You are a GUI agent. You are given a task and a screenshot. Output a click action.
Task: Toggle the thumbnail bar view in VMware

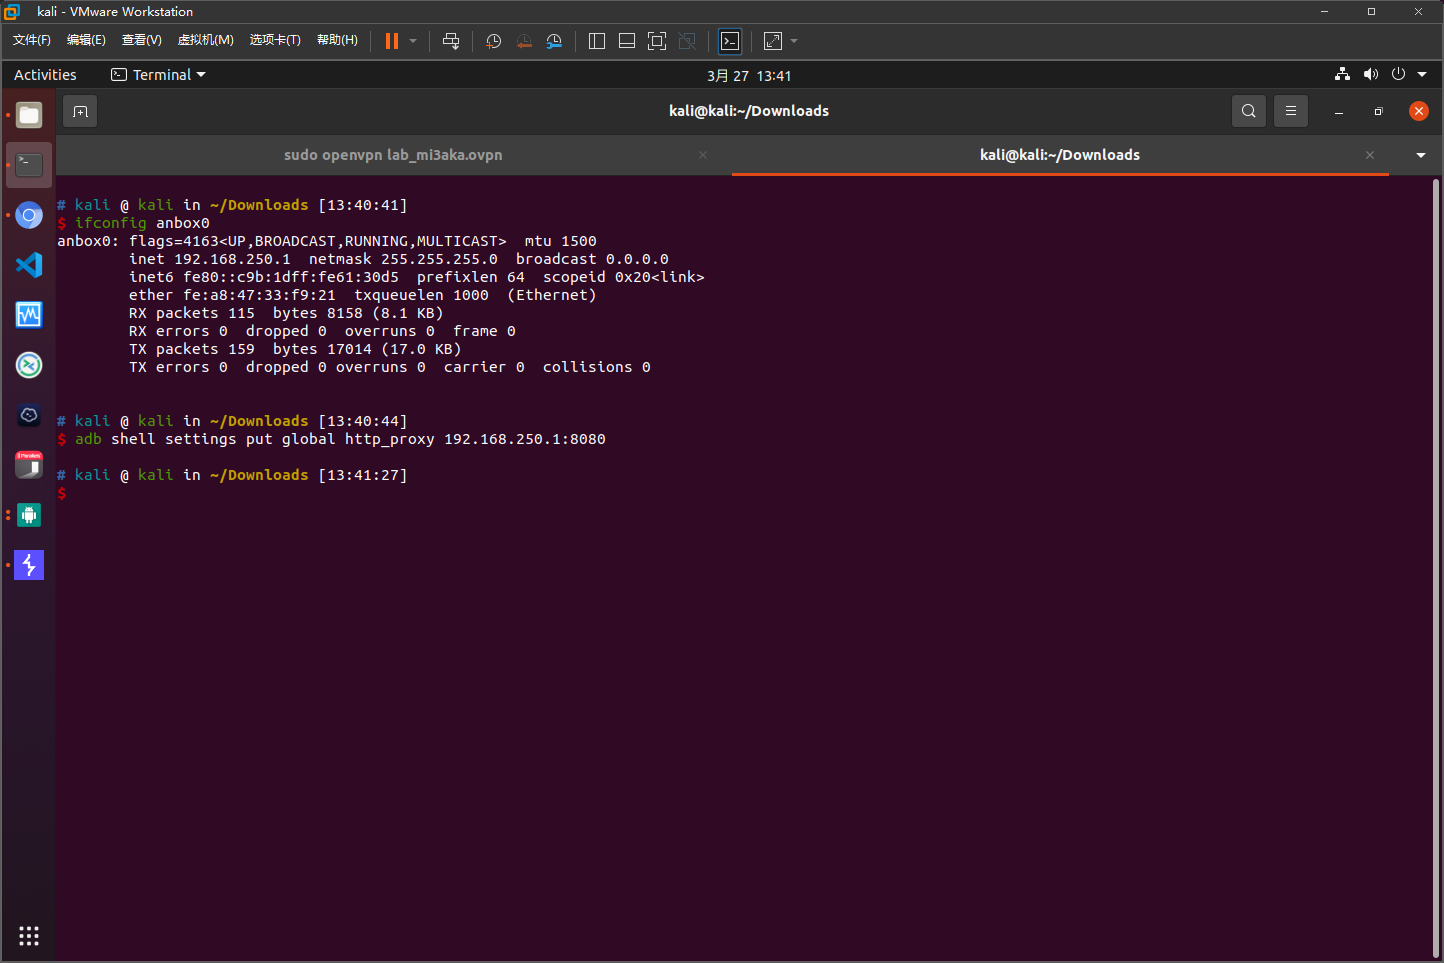[x=627, y=41]
